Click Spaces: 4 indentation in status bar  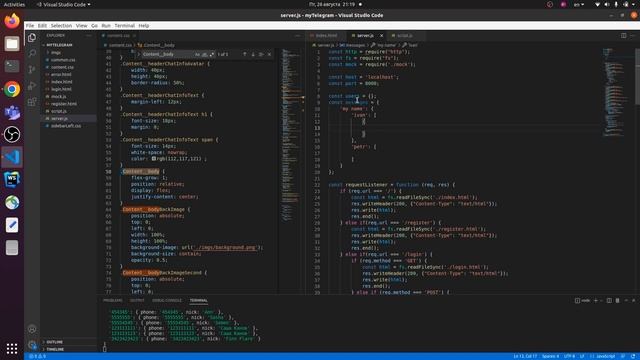550,356
